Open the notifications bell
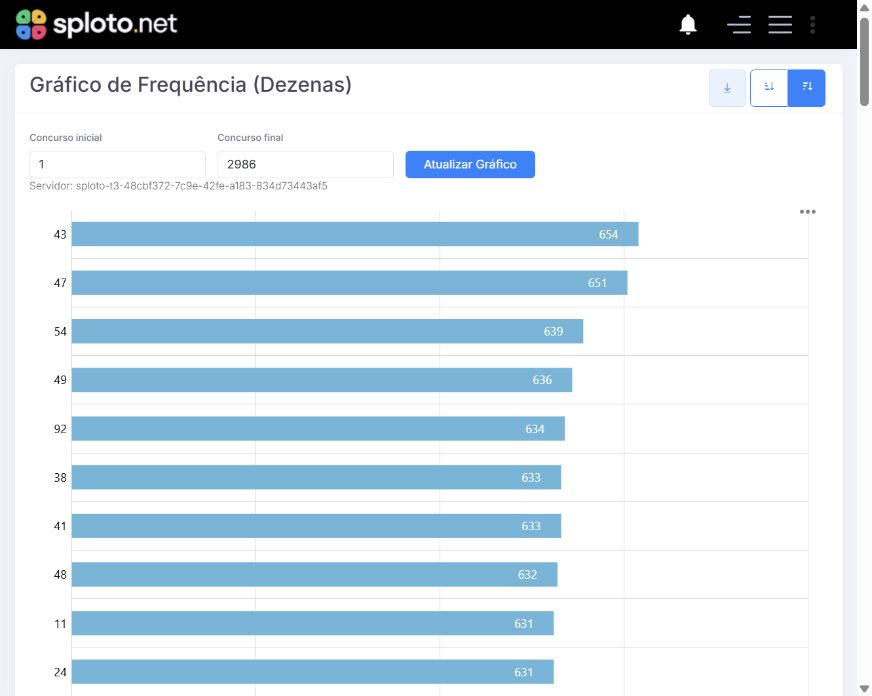Screen dimensions: 872x696 pos(688,24)
